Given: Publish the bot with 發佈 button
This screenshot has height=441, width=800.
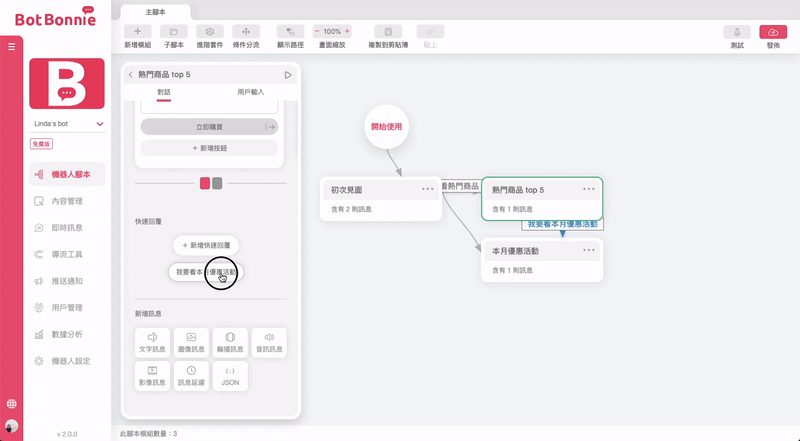Looking at the screenshot, I should [x=773, y=32].
